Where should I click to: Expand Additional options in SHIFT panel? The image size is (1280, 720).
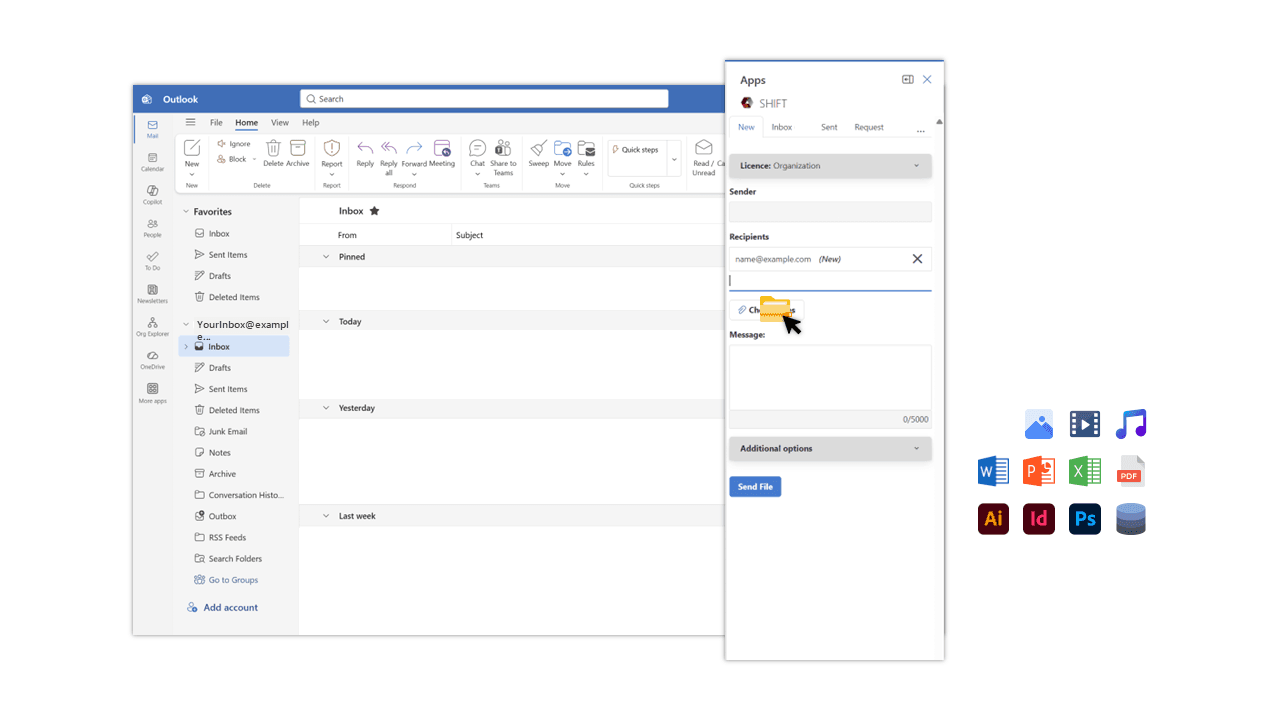830,449
